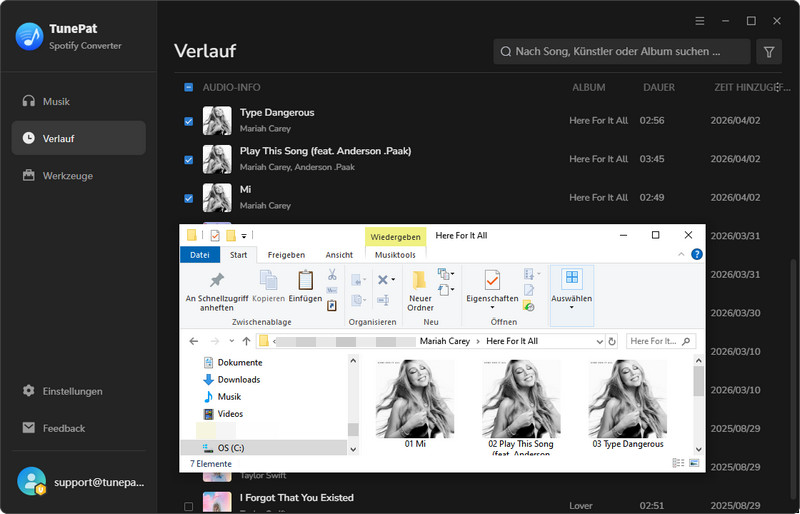800x514 pixels.
Task: Uncheck the Mi track checkbox
Action: coord(188,198)
